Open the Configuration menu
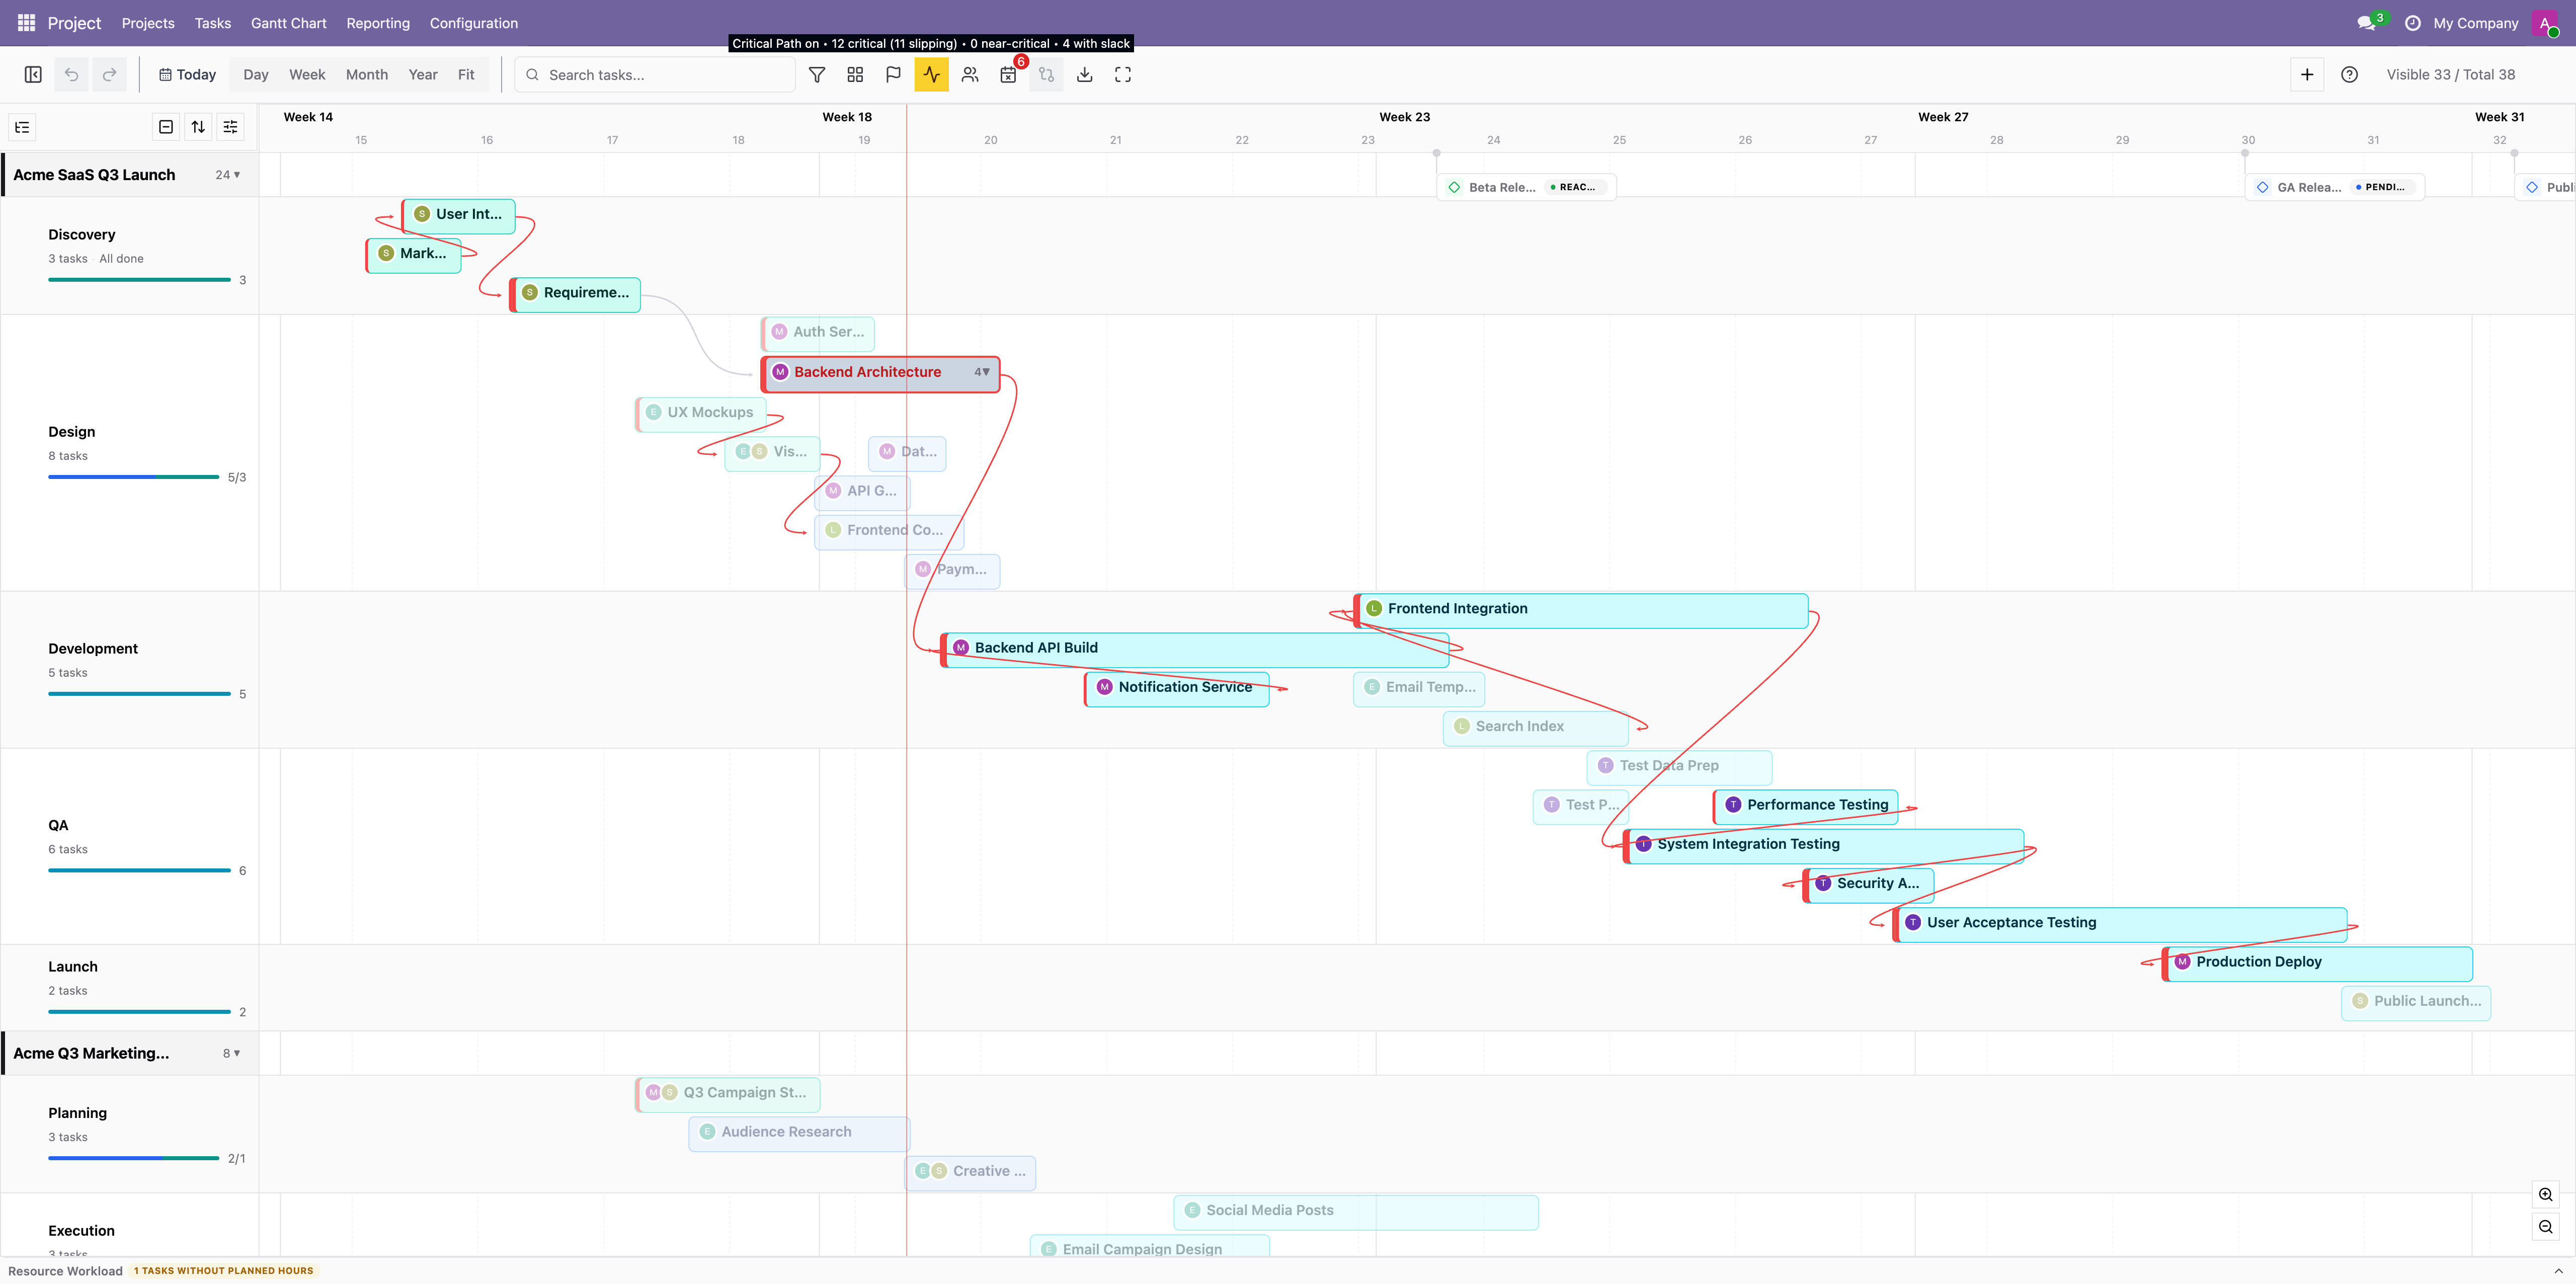 (474, 23)
